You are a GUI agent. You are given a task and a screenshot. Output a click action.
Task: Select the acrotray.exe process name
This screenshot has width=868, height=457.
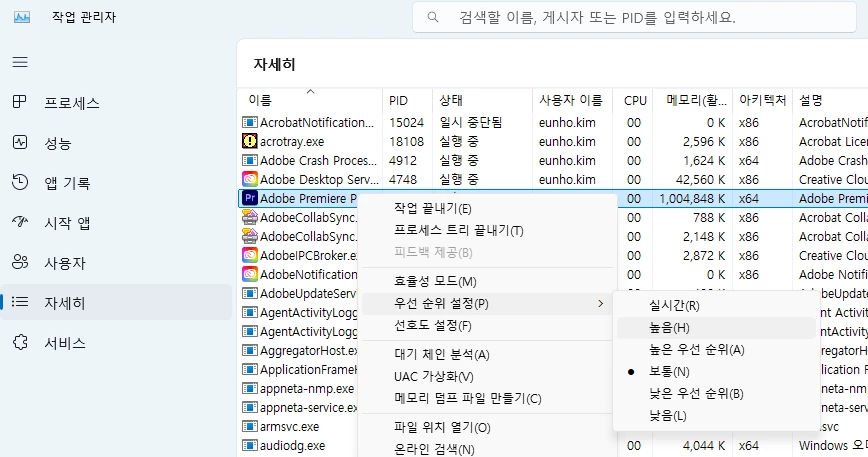click(x=292, y=142)
